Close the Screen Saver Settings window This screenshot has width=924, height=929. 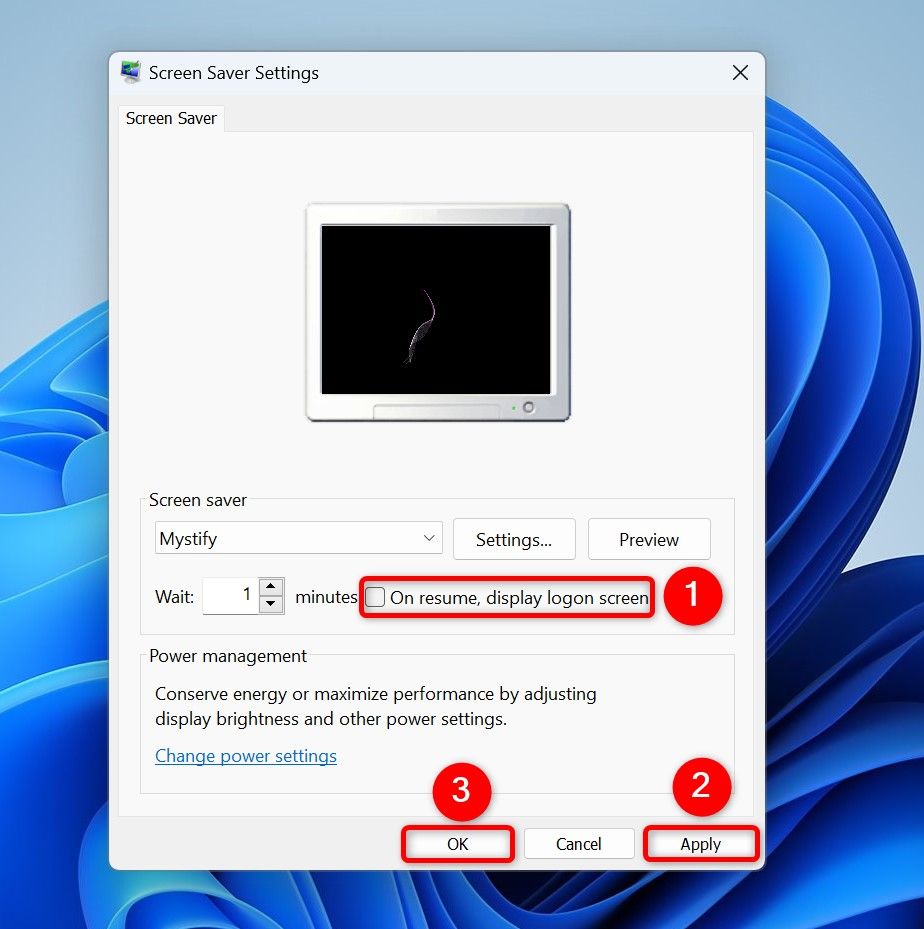740,72
